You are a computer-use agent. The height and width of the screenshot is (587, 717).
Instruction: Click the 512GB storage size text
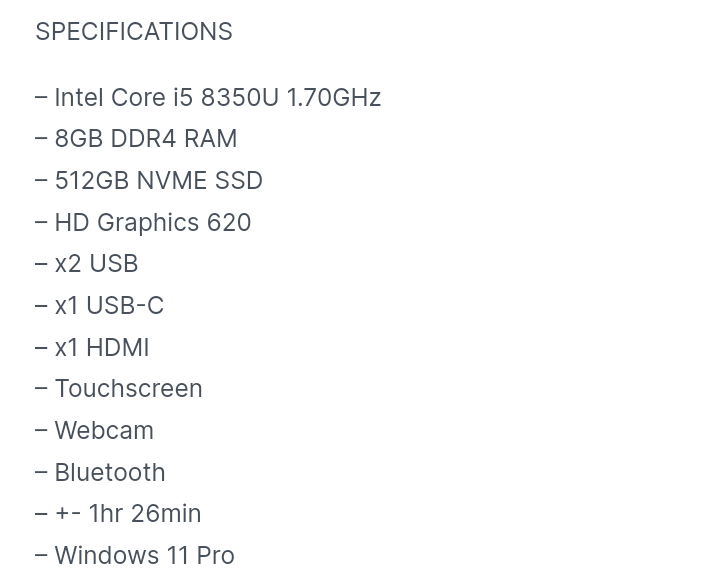tap(91, 180)
